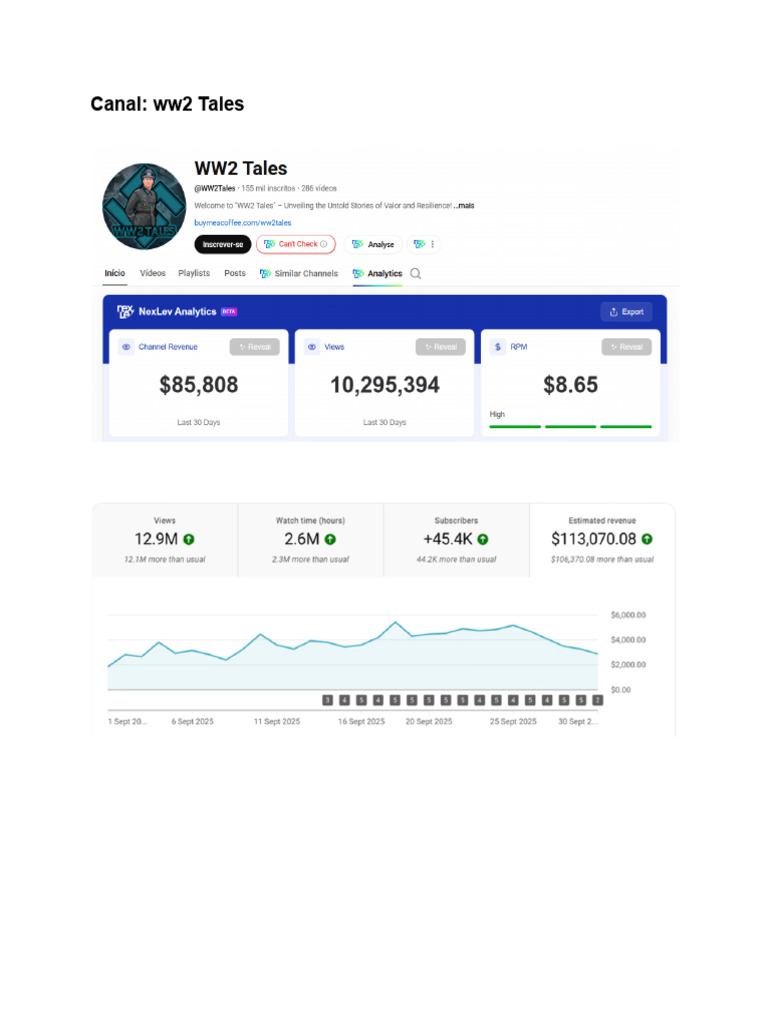
Task: Click the NexLev Analytics logo icon
Action: pyautogui.click(x=125, y=312)
